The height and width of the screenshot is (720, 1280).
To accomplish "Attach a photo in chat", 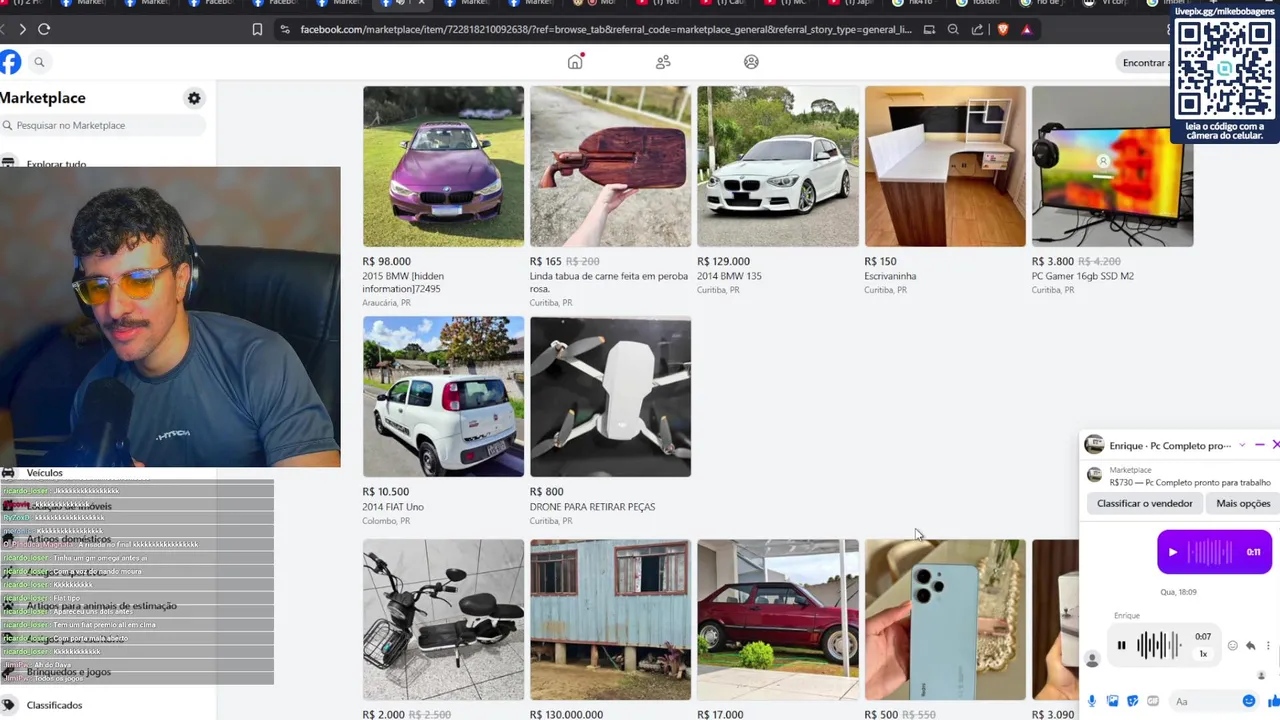I will pos(1112,701).
